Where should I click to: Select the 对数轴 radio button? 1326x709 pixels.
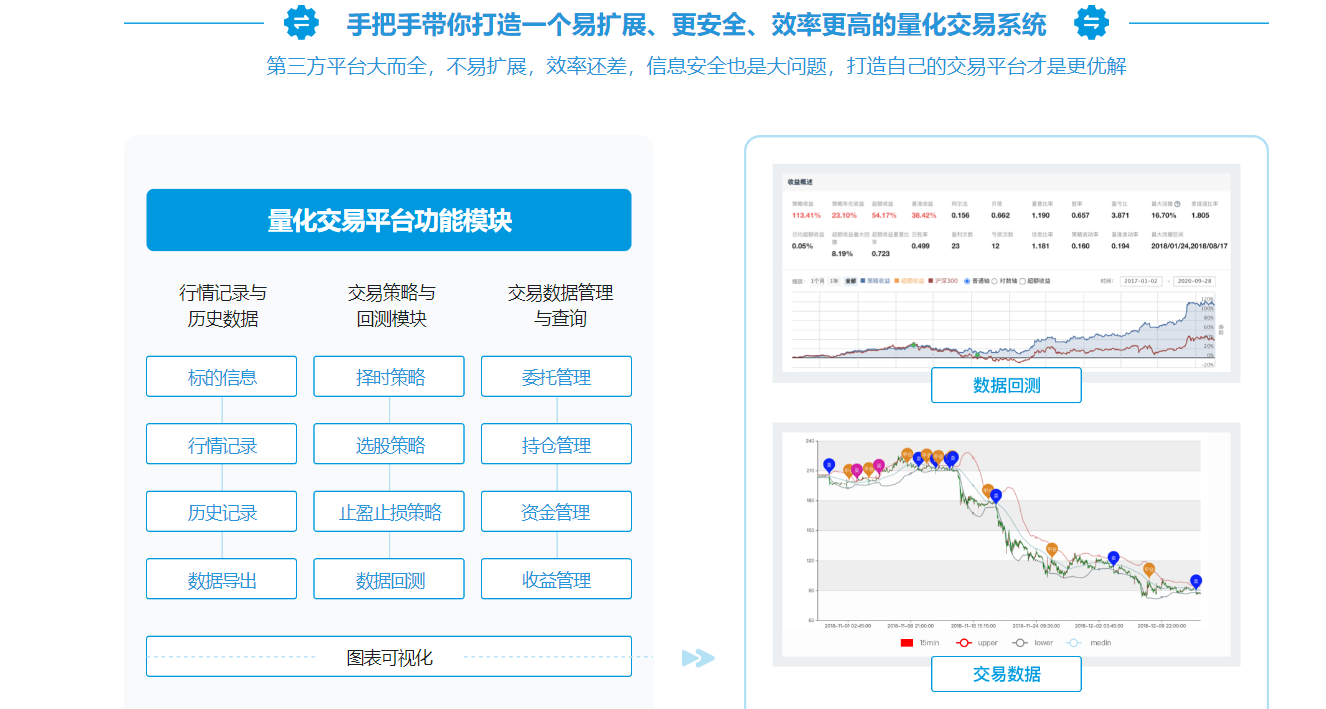994,281
